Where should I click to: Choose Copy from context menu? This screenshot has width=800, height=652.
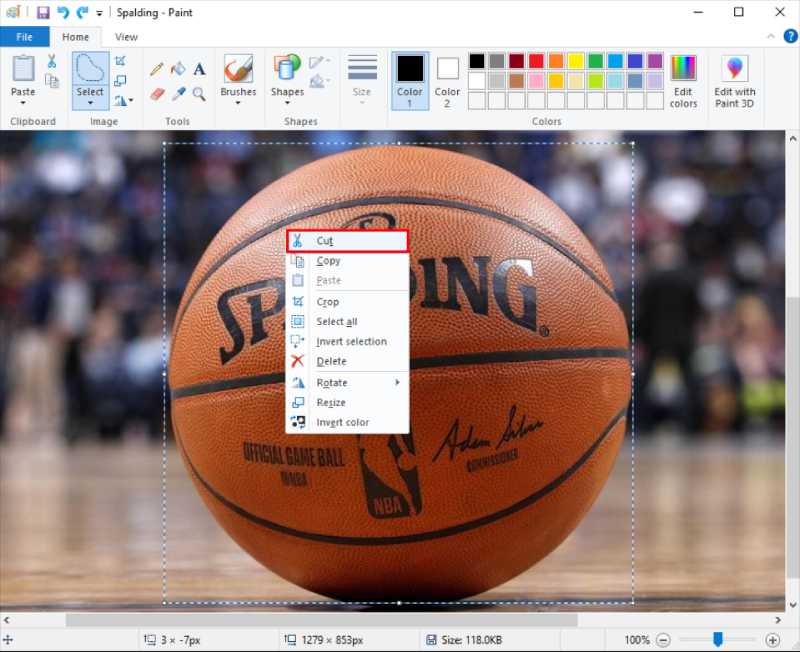point(347,261)
